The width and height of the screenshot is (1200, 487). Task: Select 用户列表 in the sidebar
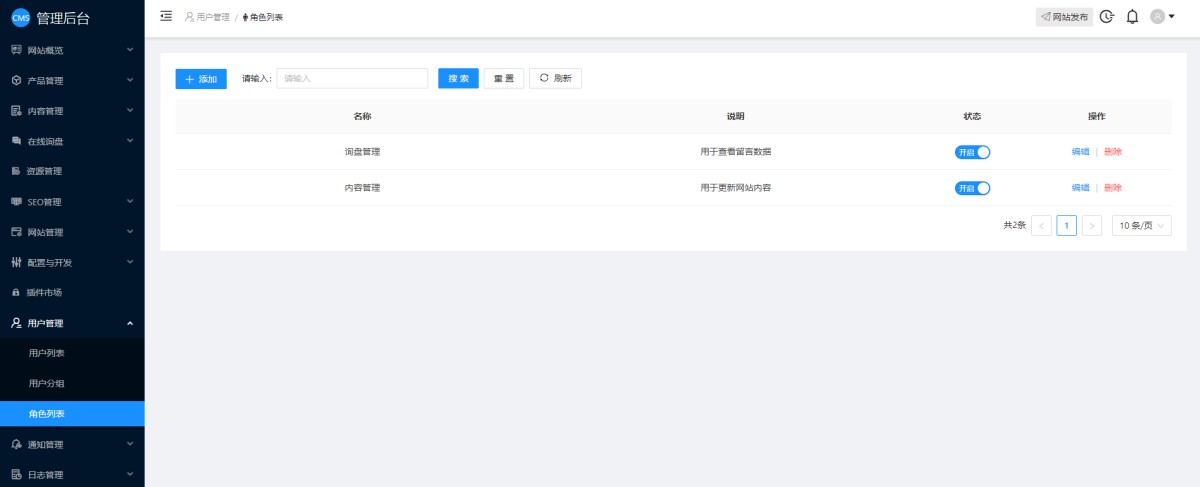point(47,353)
